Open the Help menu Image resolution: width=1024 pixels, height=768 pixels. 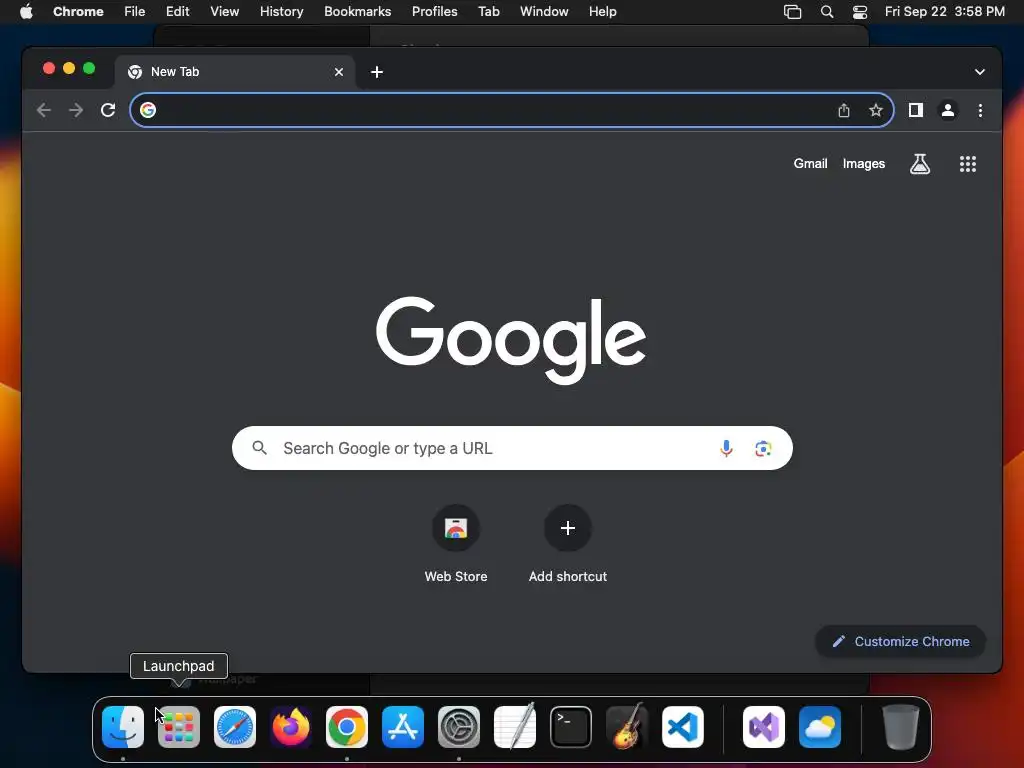click(x=602, y=11)
